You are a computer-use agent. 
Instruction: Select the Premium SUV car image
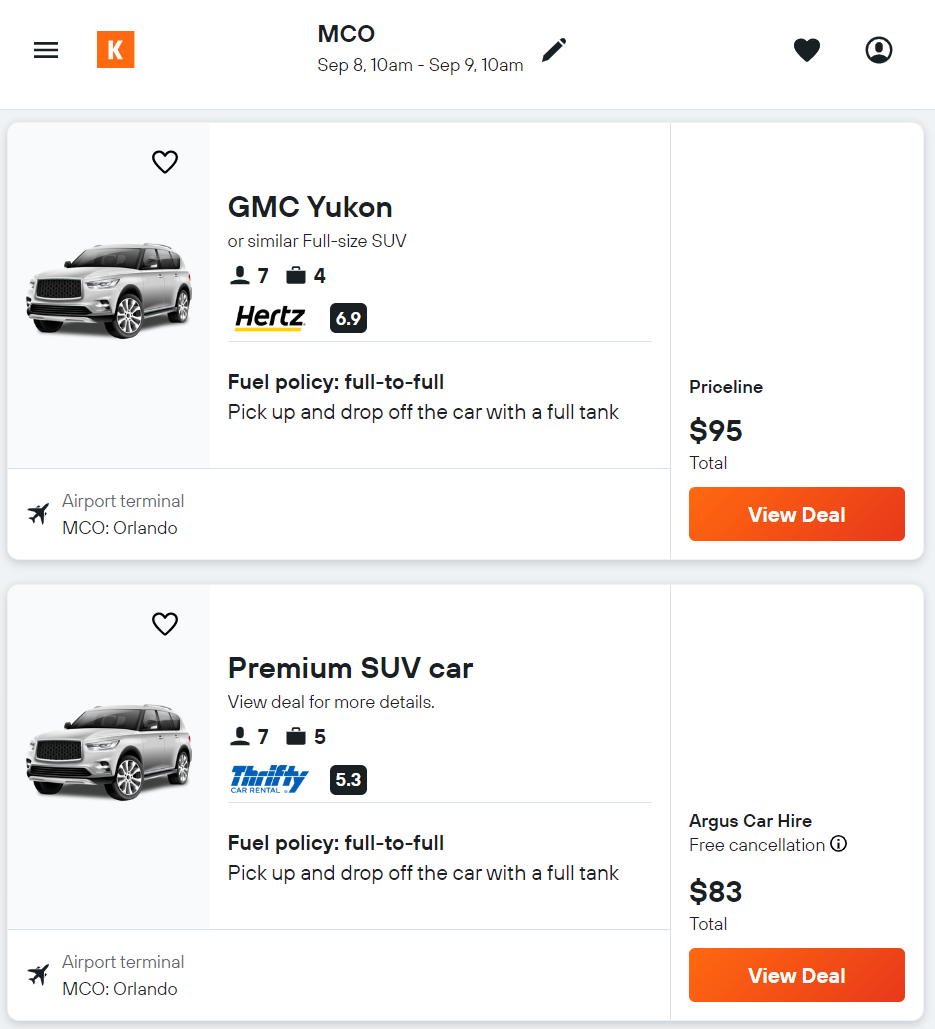109,752
